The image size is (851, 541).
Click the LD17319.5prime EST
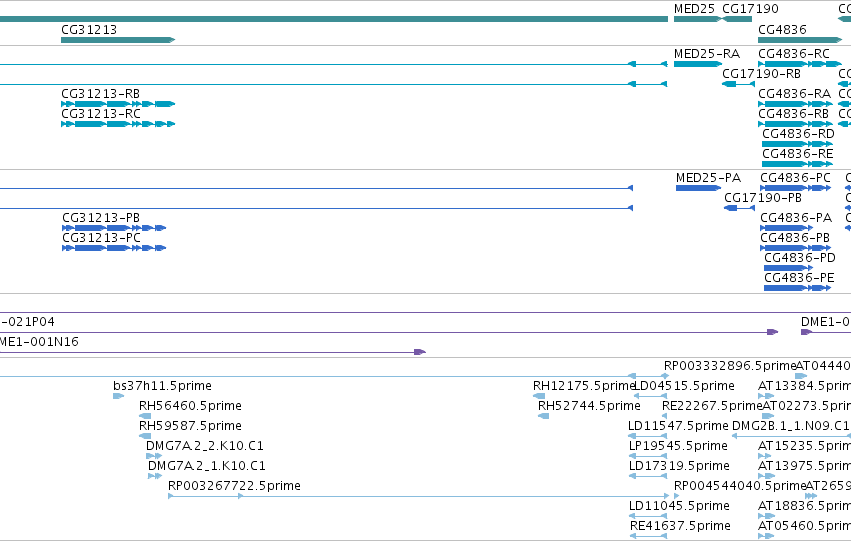(648, 476)
